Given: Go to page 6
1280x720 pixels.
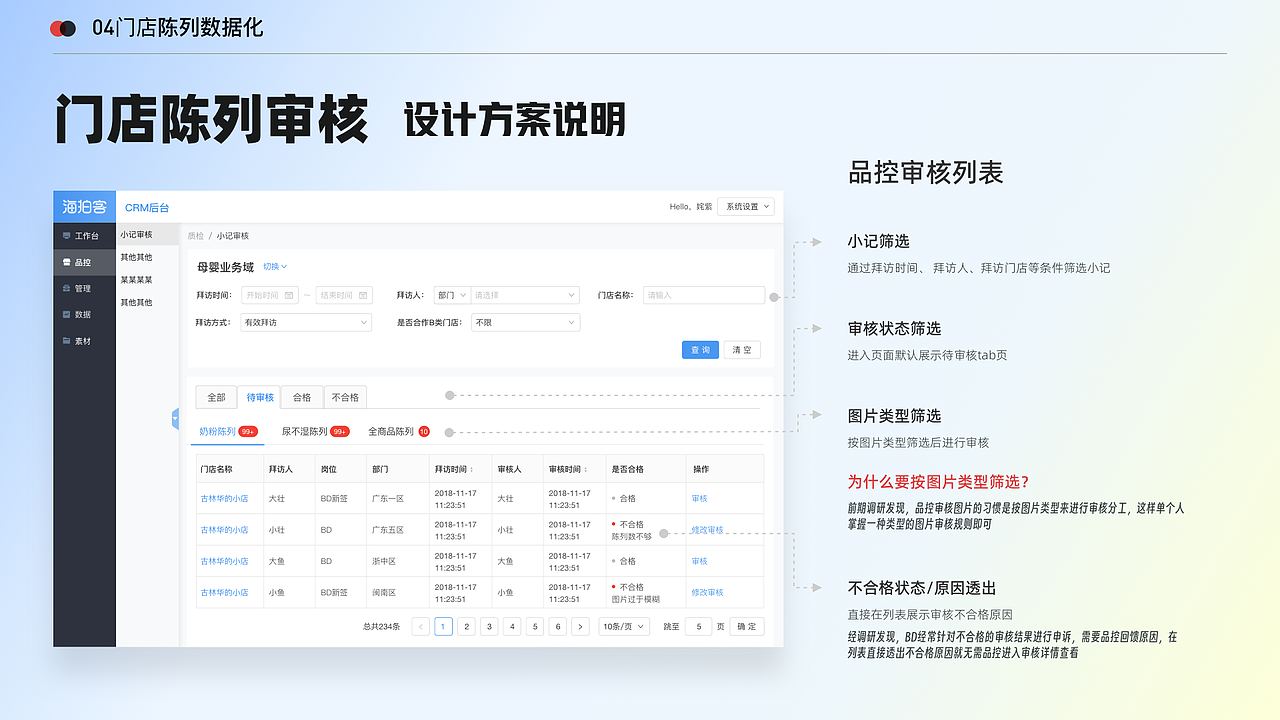Looking at the screenshot, I should click(558, 627).
